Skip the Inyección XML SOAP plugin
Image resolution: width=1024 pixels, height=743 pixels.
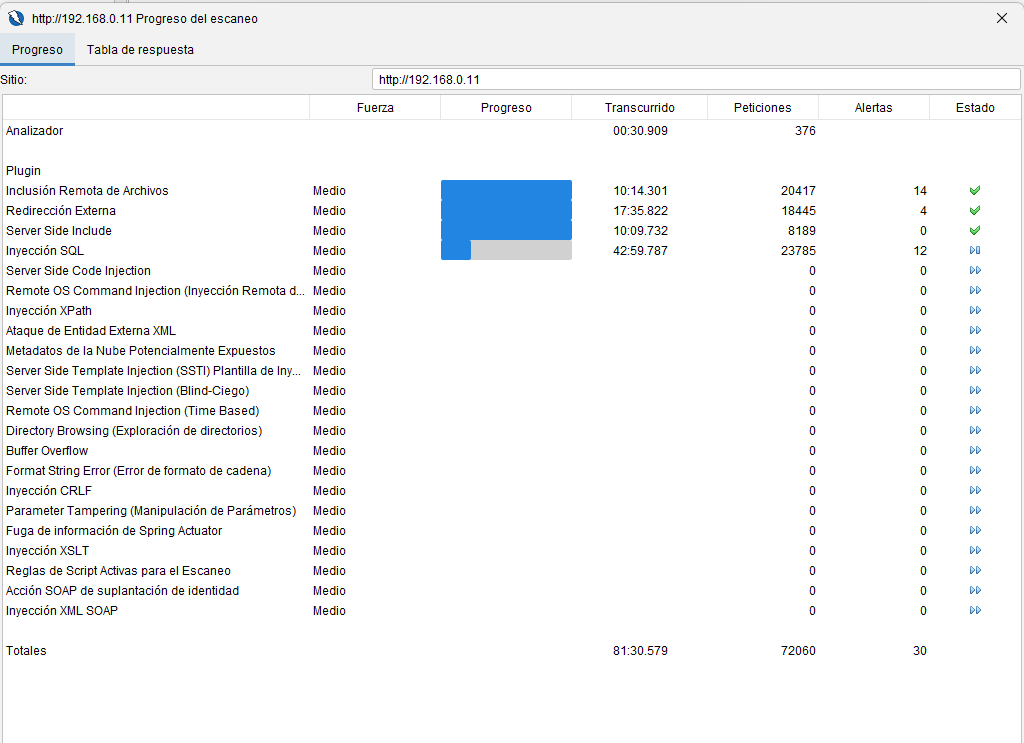(975, 611)
